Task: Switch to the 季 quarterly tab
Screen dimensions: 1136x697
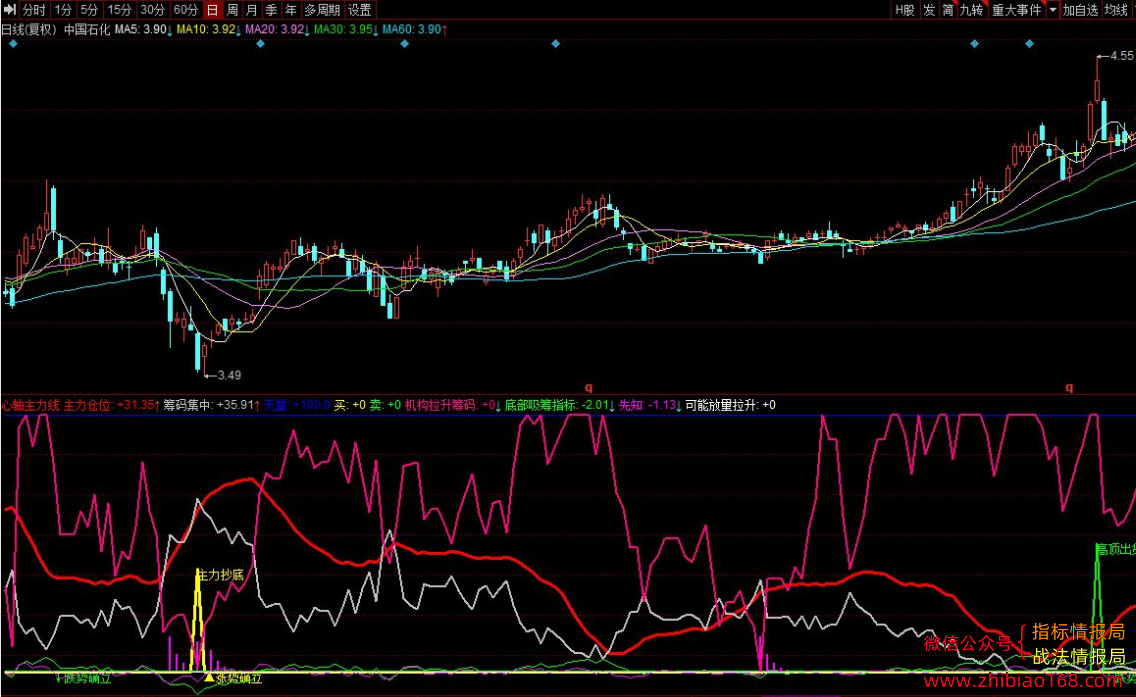Action: [271, 9]
